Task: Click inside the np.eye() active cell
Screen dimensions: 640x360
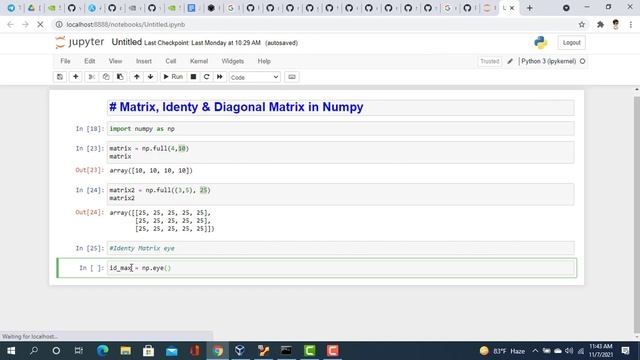Action: click(x=340, y=268)
